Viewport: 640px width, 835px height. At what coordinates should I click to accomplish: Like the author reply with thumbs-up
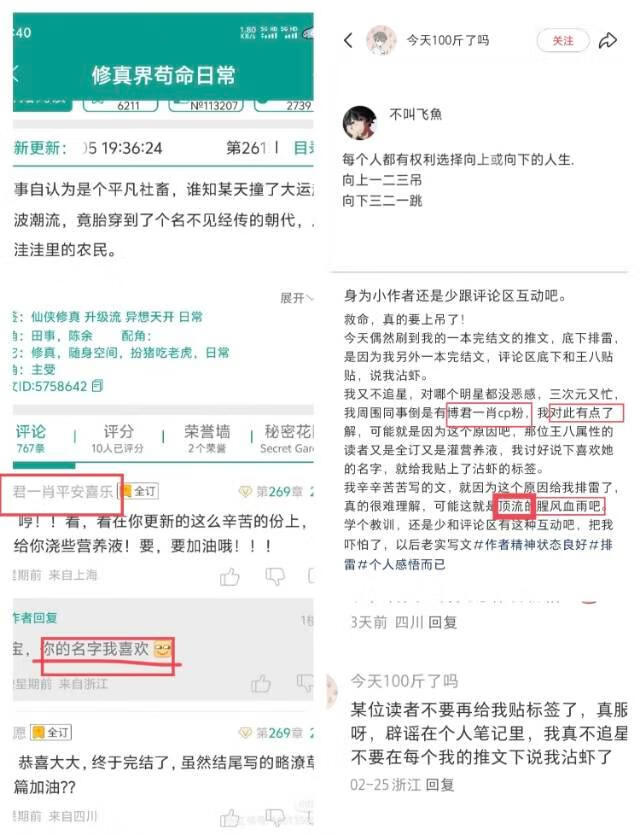point(261,684)
